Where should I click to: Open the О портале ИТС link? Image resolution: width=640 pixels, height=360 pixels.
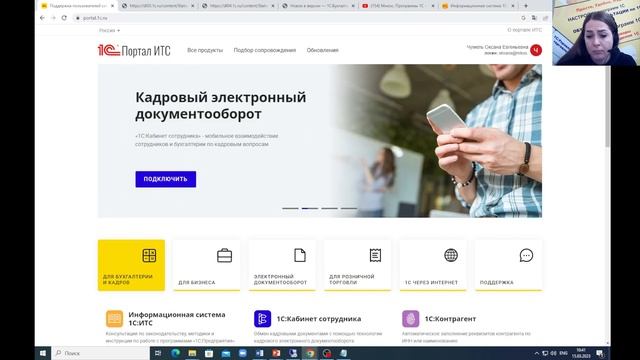click(x=524, y=30)
